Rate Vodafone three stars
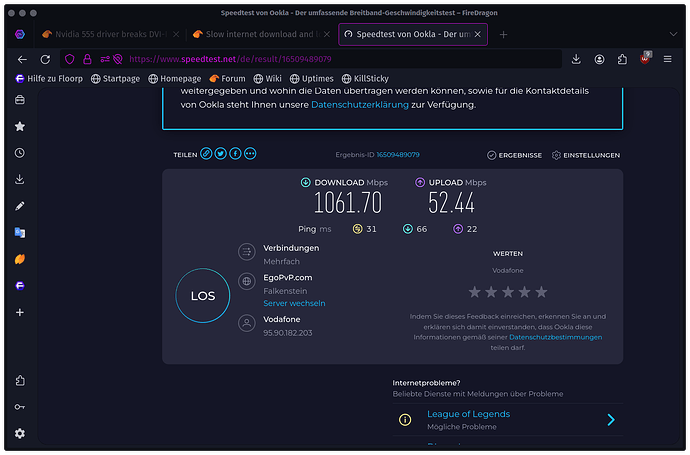Viewport: 690px width, 455px height. [508, 292]
